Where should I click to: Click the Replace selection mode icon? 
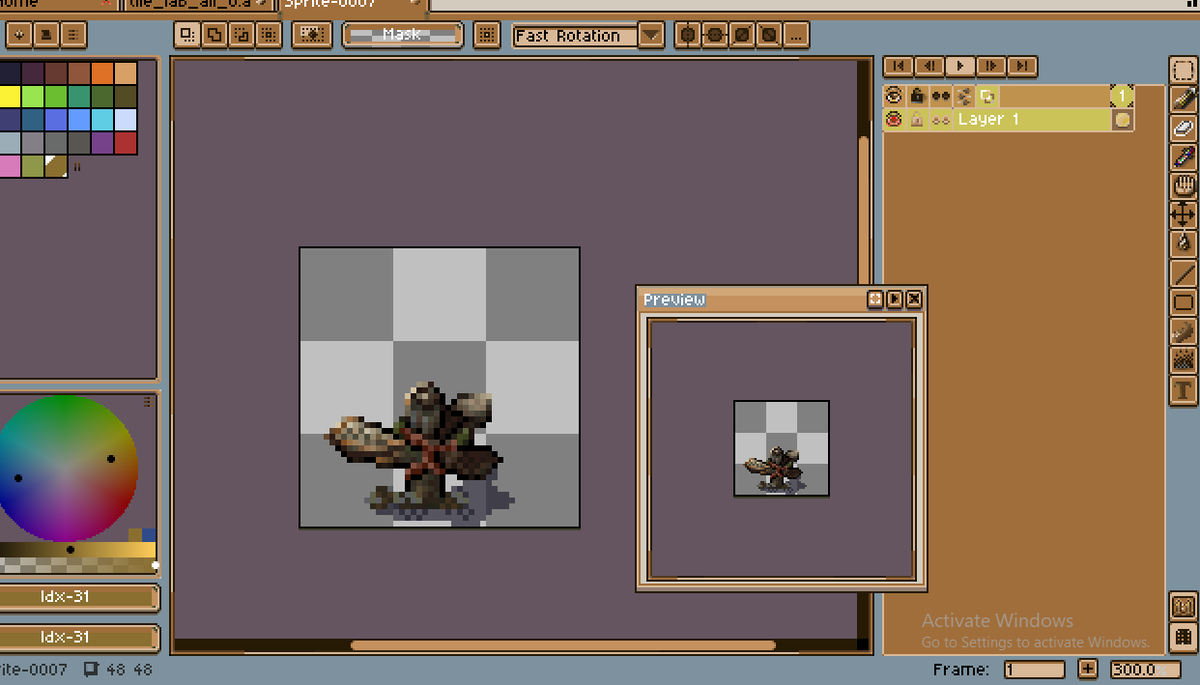tap(187, 35)
